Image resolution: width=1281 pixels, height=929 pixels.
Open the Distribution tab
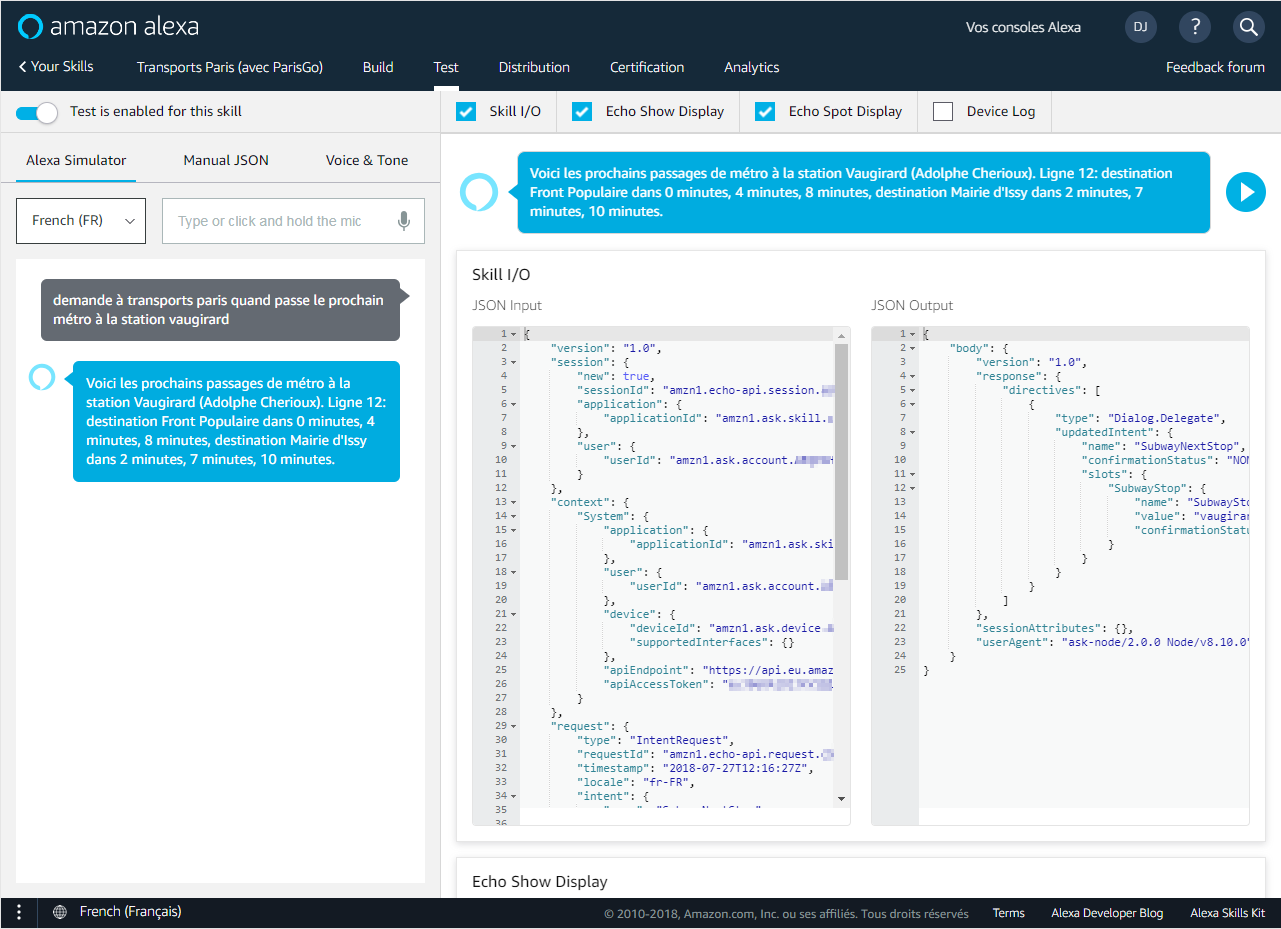(x=534, y=67)
